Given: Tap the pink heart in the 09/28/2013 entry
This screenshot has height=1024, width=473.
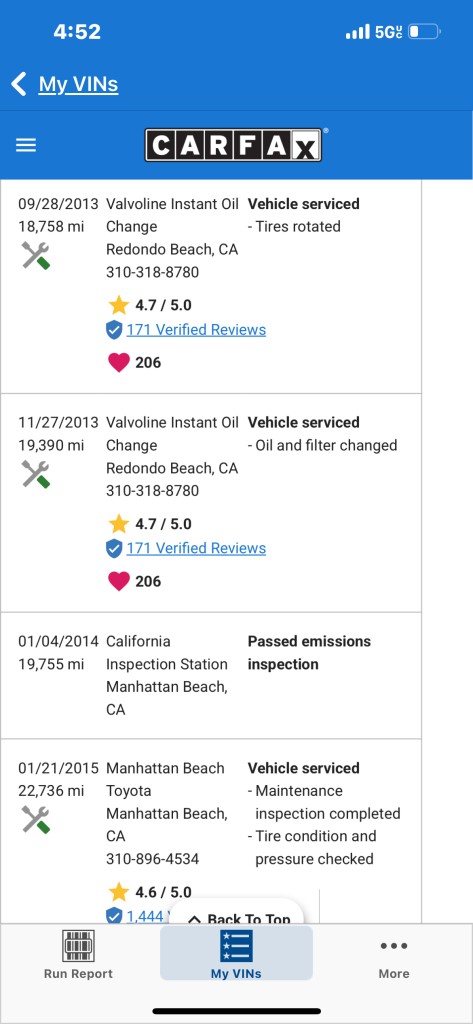Looking at the screenshot, I should pos(118,362).
